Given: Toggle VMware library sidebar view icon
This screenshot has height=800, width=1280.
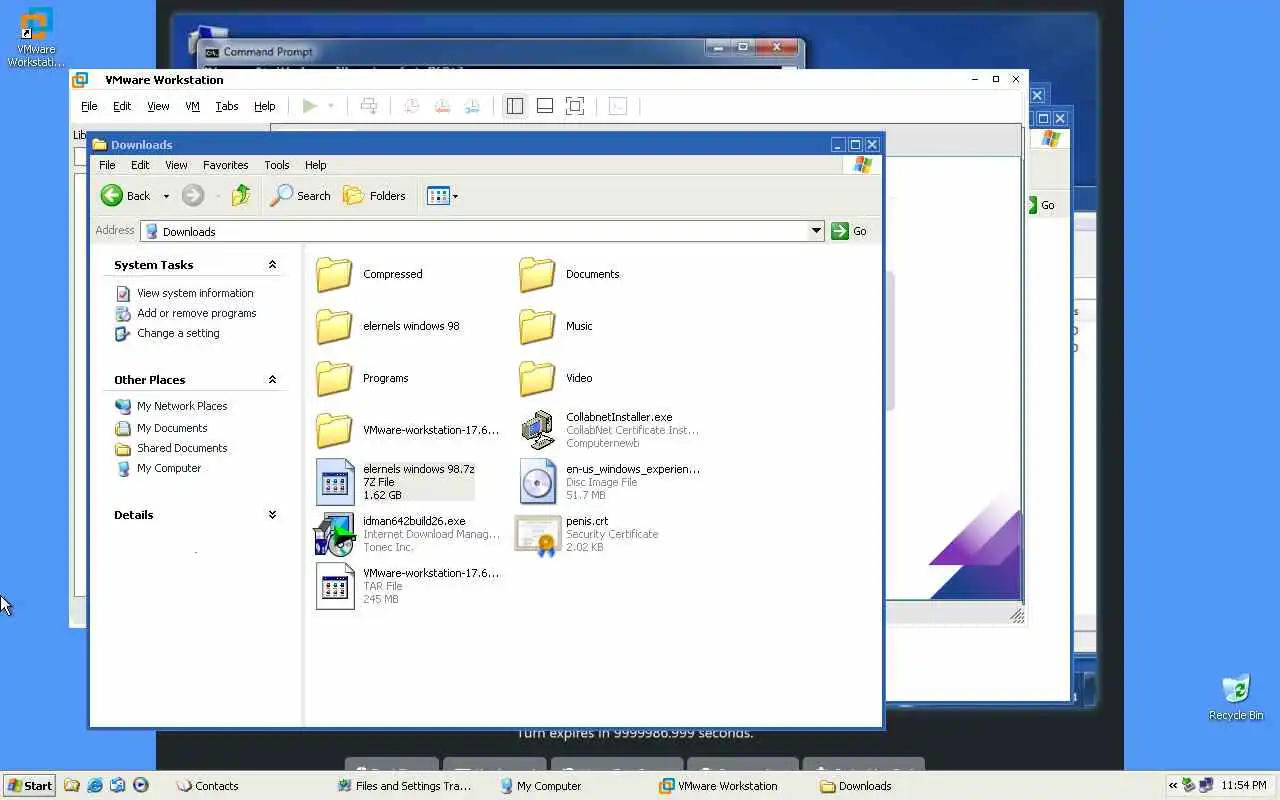Looking at the screenshot, I should [514, 106].
